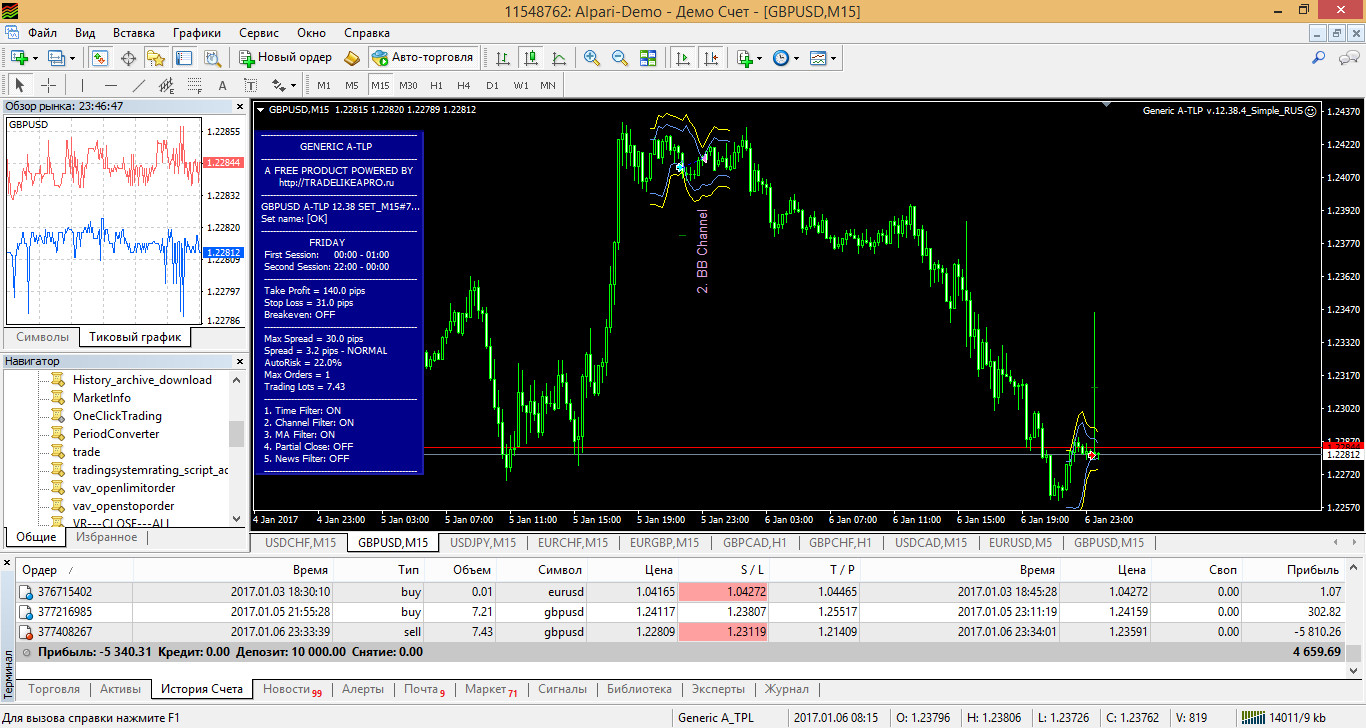Sort history by Ордер column header
The height and width of the screenshot is (728, 1366).
[75, 570]
